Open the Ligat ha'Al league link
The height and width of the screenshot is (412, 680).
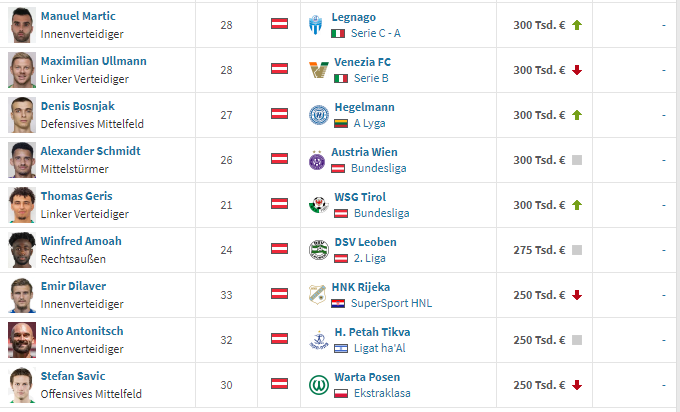click(379, 348)
